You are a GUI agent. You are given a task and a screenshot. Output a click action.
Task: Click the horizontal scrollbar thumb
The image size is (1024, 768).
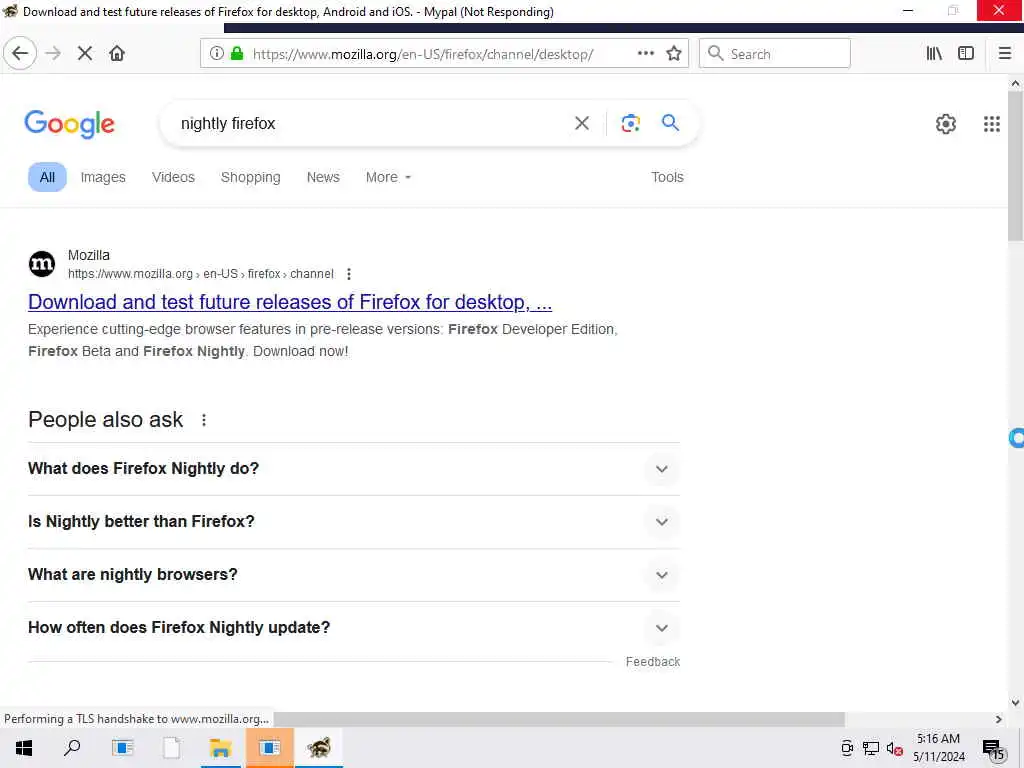(x=559, y=719)
